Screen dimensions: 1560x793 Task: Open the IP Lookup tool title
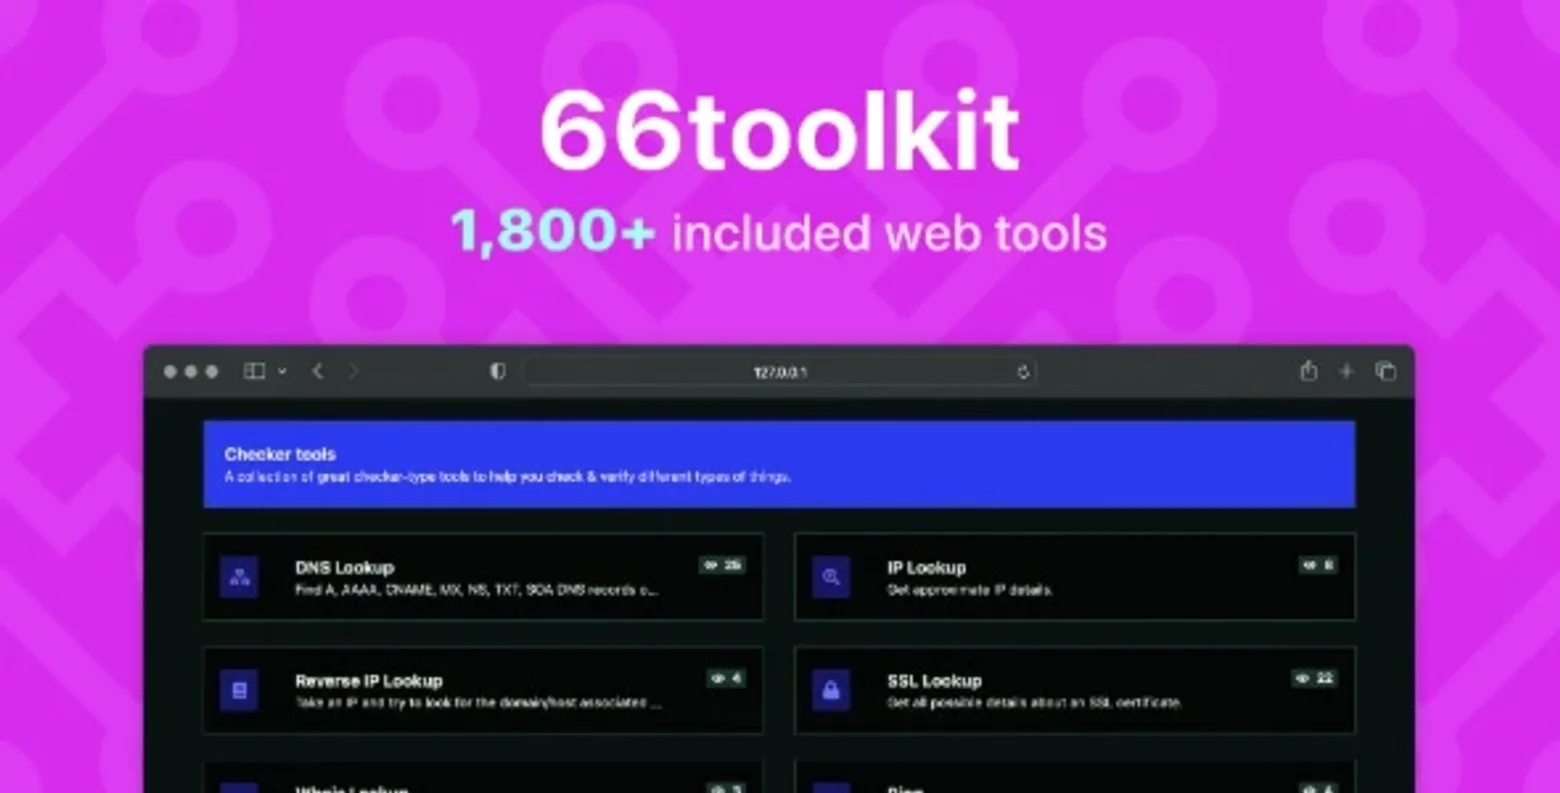pos(926,567)
